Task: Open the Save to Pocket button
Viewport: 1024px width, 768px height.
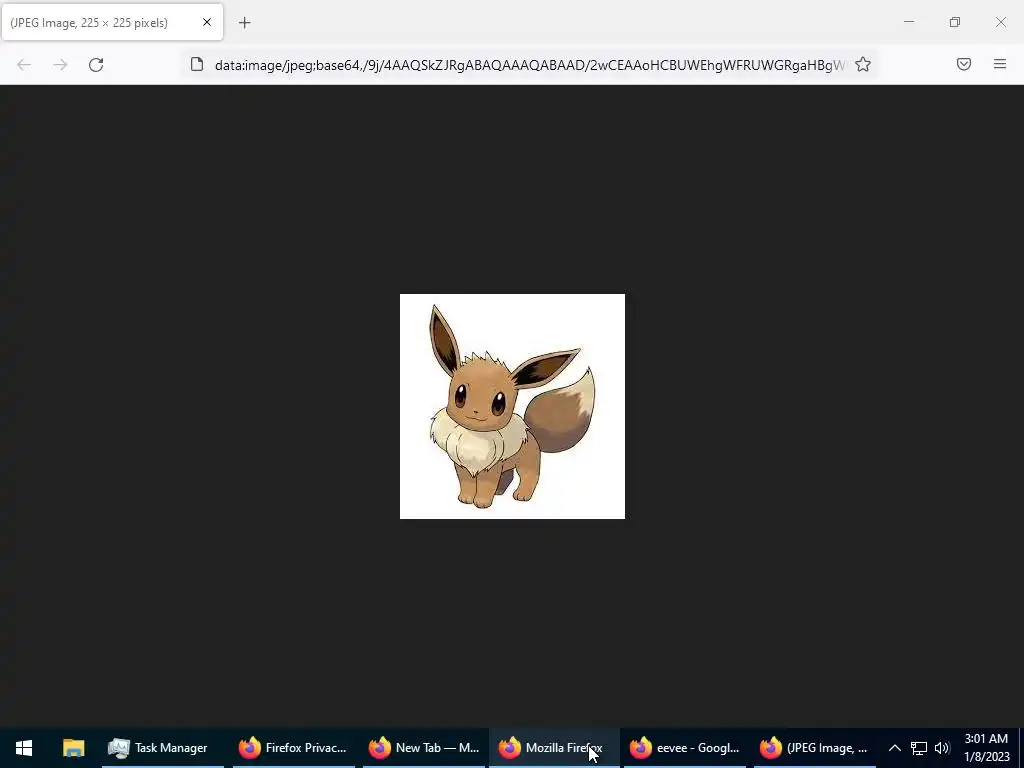Action: (x=964, y=64)
